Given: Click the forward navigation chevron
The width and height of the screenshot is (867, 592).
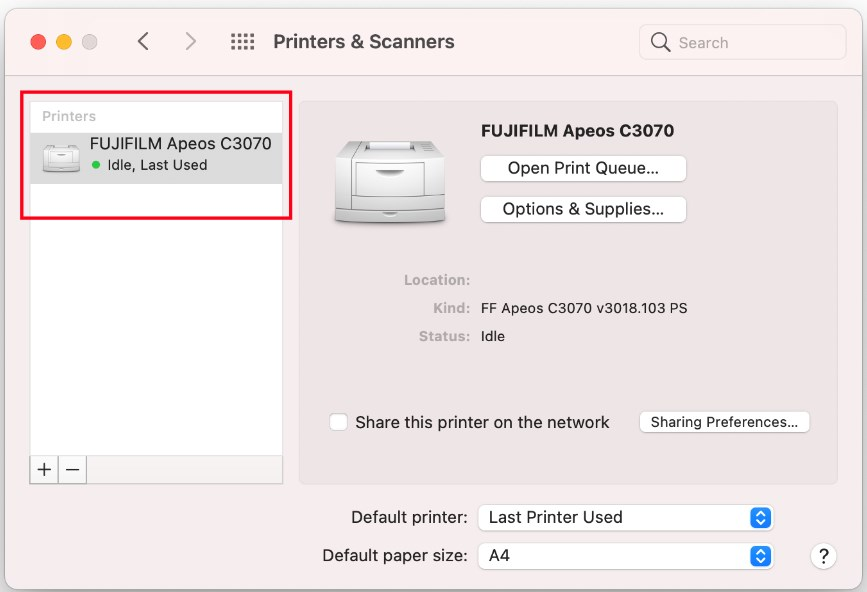Looking at the screenshot, I should pos(191,41).
